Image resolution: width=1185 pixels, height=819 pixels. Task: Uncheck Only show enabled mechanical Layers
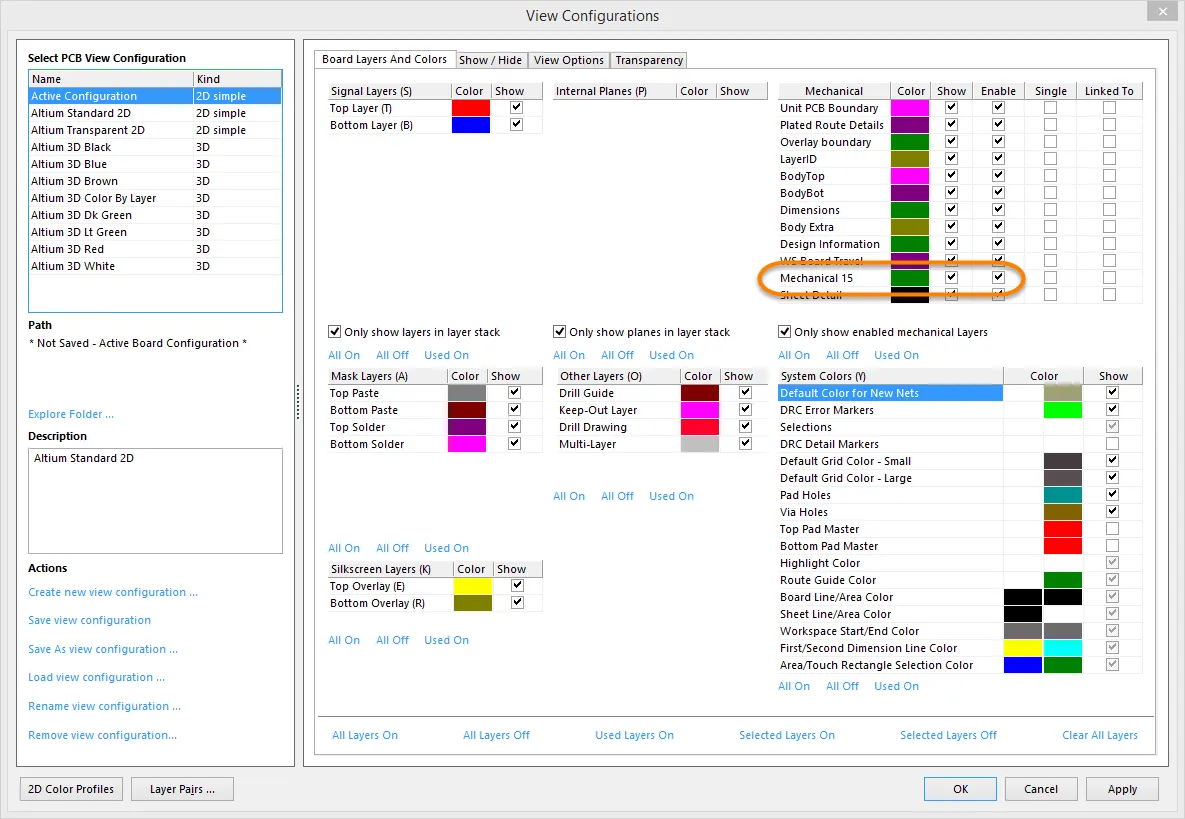click(x=784, y=332)
